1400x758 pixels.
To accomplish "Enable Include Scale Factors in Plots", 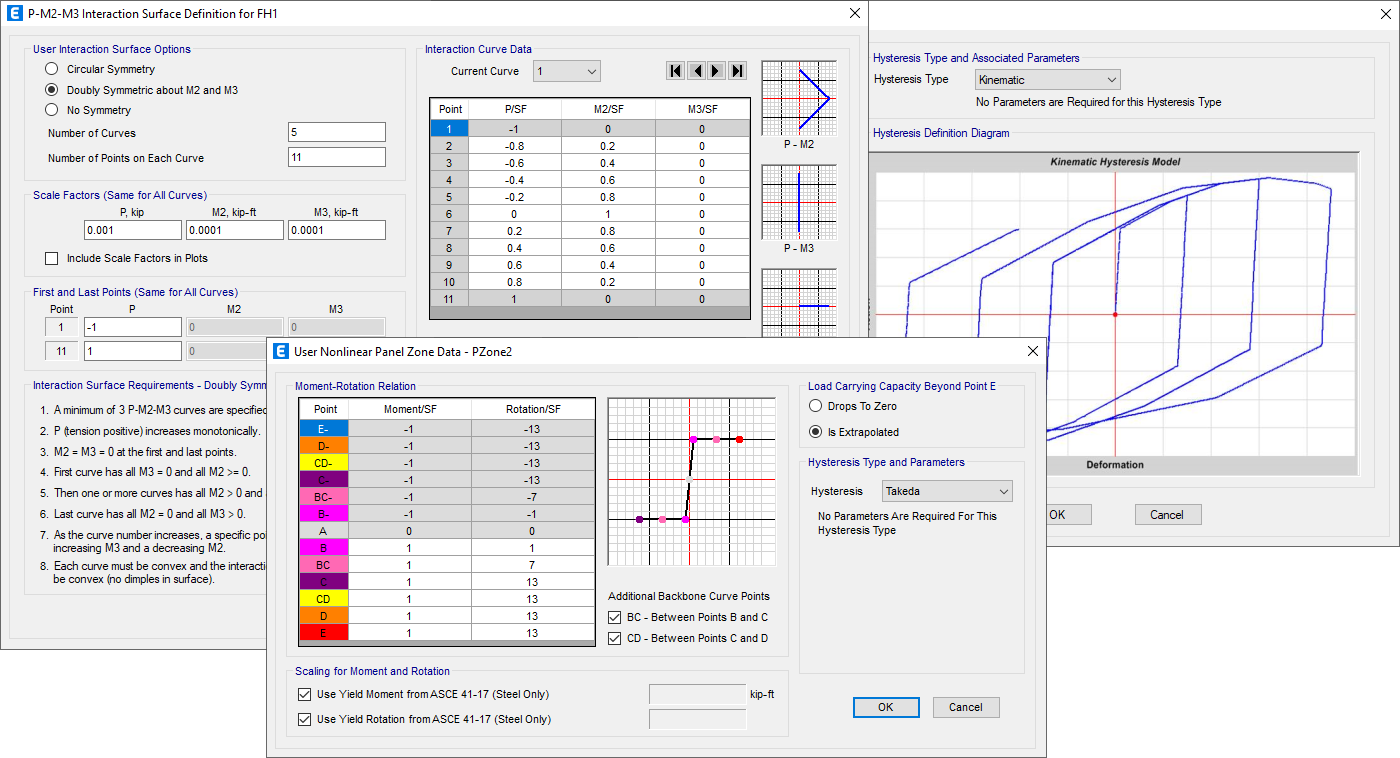I will 52,259.
